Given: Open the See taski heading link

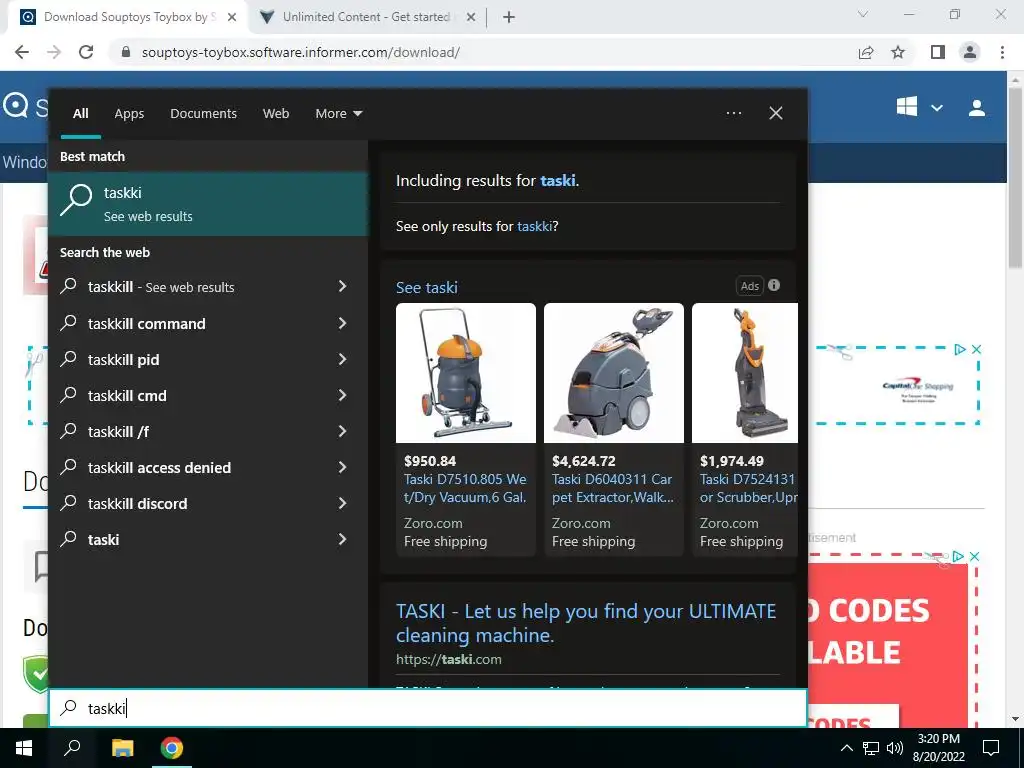Looking at the screenshot, I should pos(426,287).
